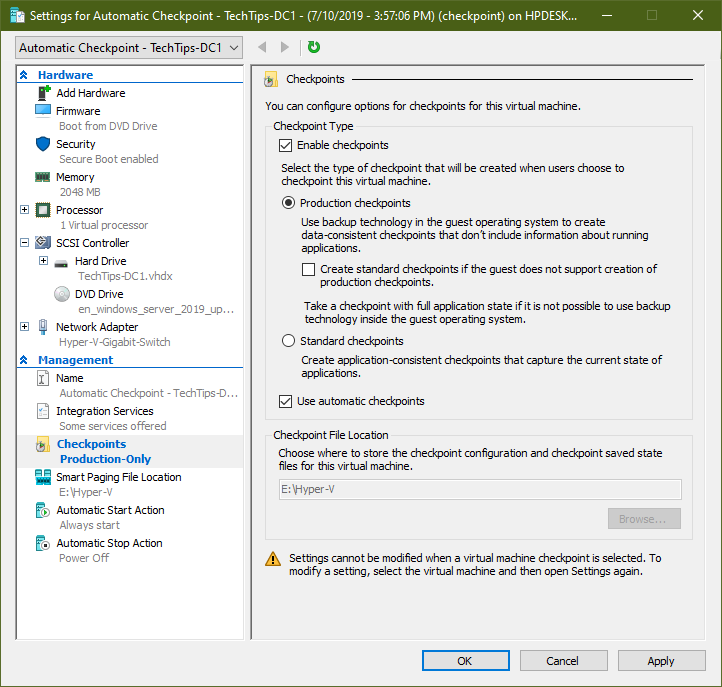Screen dimensions: 722x687
Task: Check Create standard checkpoints fallback option
Action: (309, 269)
